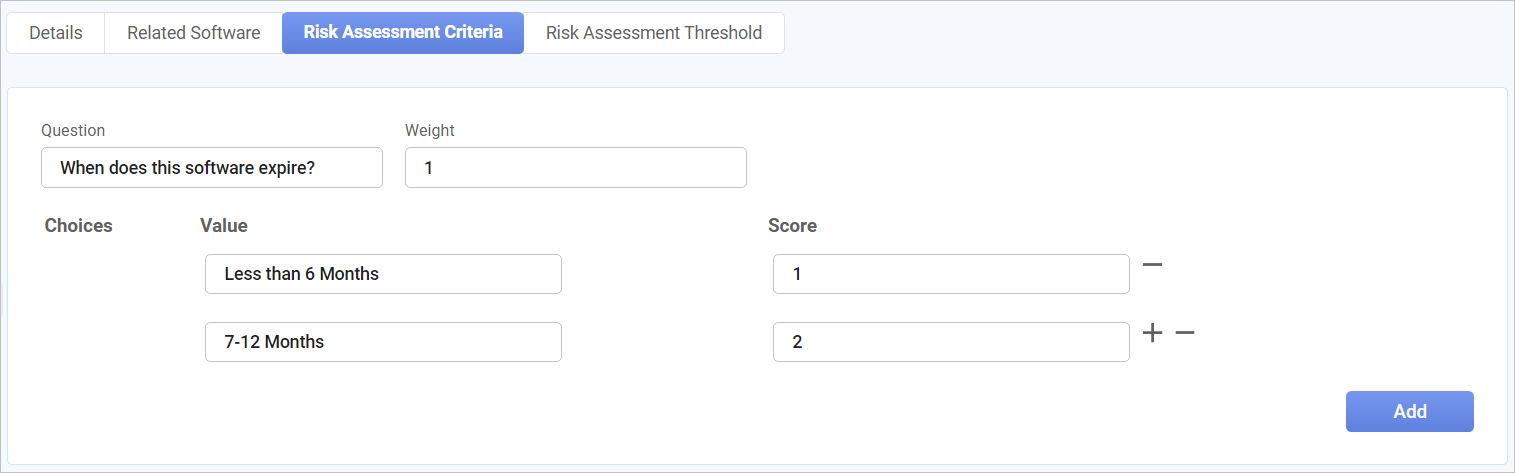Focus the Weight input field
Image resolution: width=1515 pixels, height=473 pixels.
575,168
